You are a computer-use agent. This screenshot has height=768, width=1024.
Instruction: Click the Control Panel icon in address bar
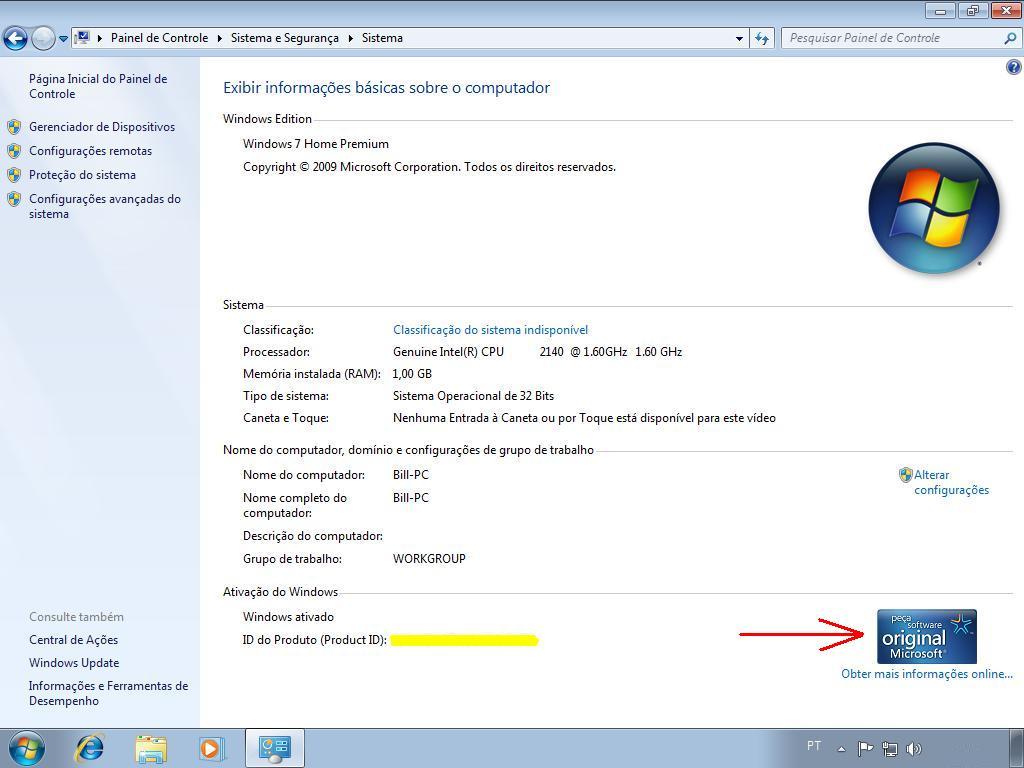82,38
